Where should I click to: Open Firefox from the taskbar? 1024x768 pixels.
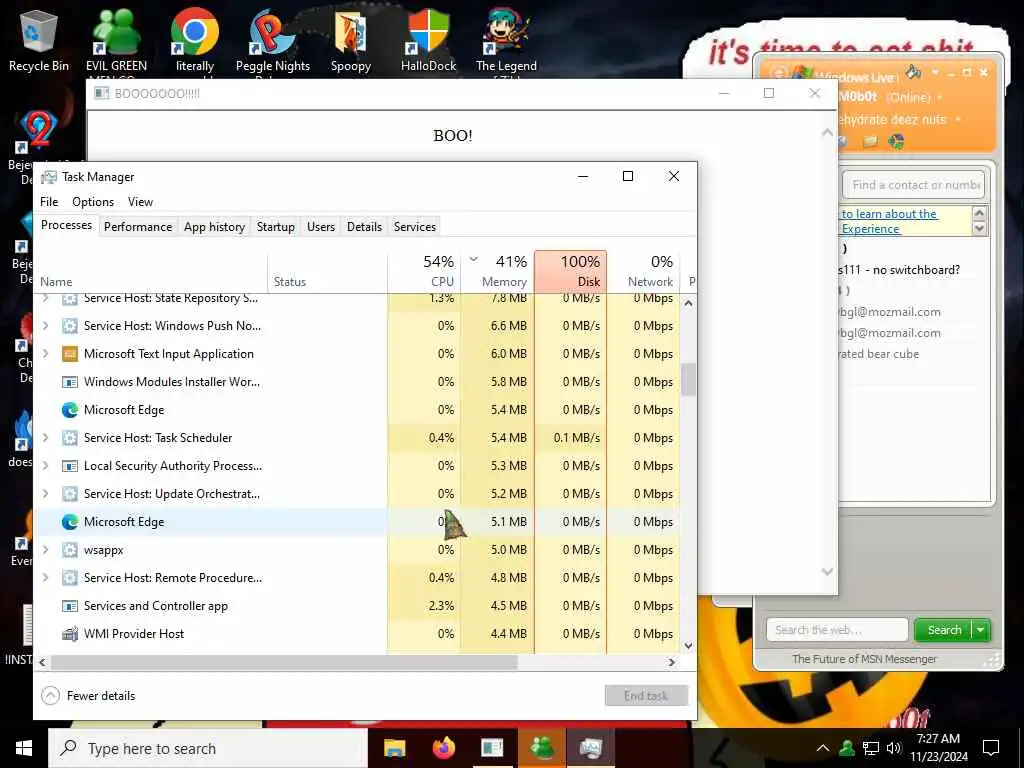pyautogui.click(x=444, y=748)
